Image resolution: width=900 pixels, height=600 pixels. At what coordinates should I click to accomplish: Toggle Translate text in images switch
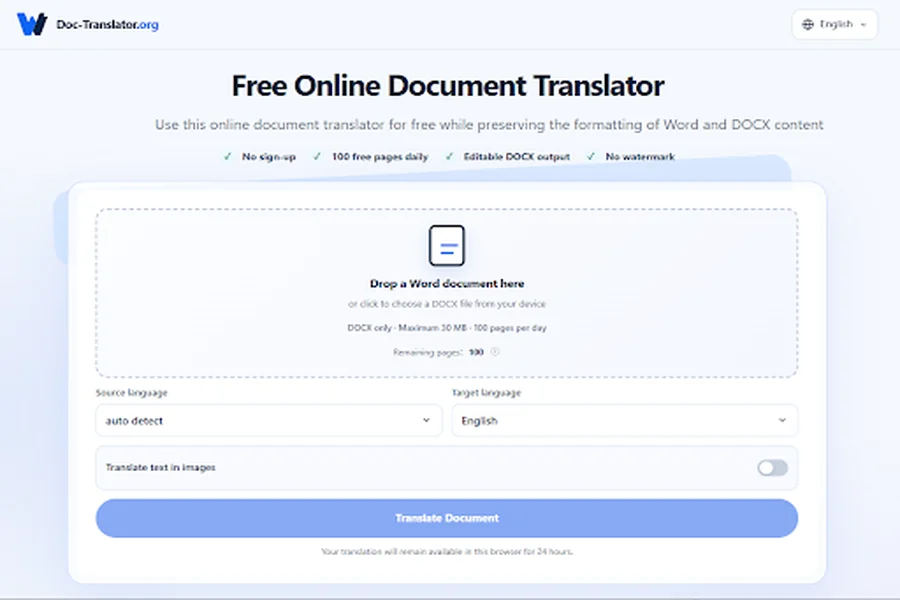pyautogui.click(x=772, y=468)
